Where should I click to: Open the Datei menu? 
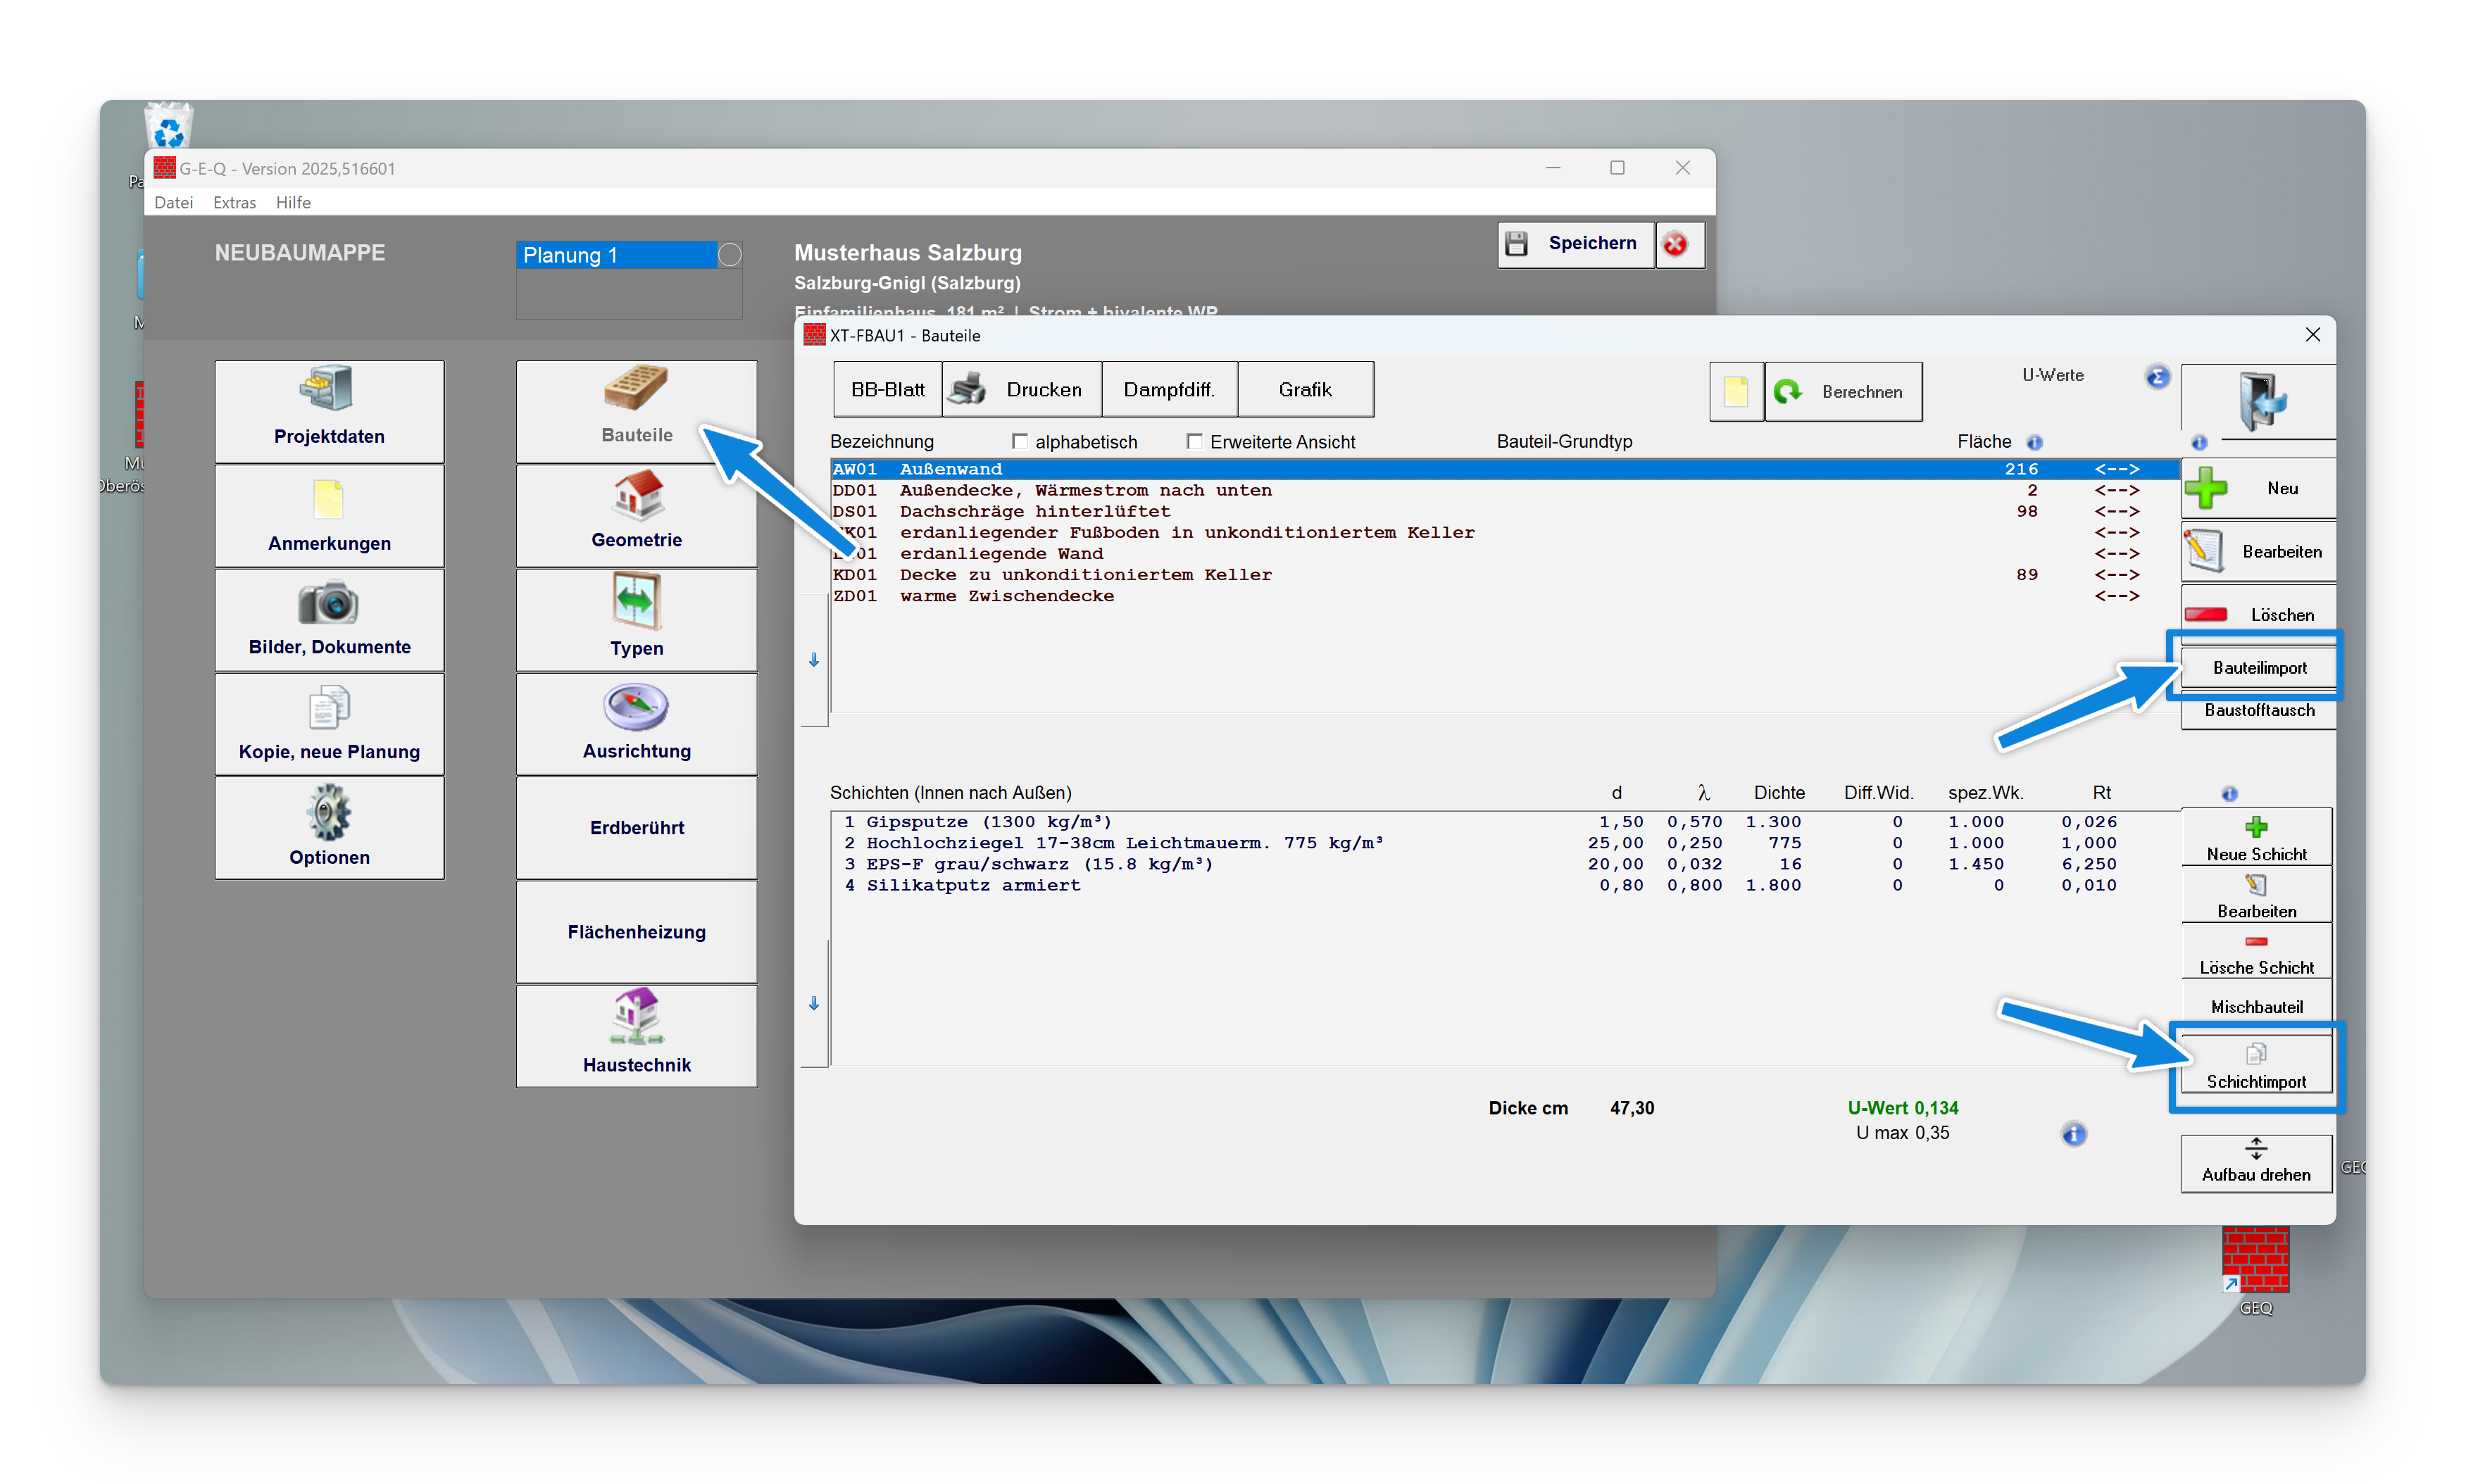pyautogui.click(x=173, y=202)
